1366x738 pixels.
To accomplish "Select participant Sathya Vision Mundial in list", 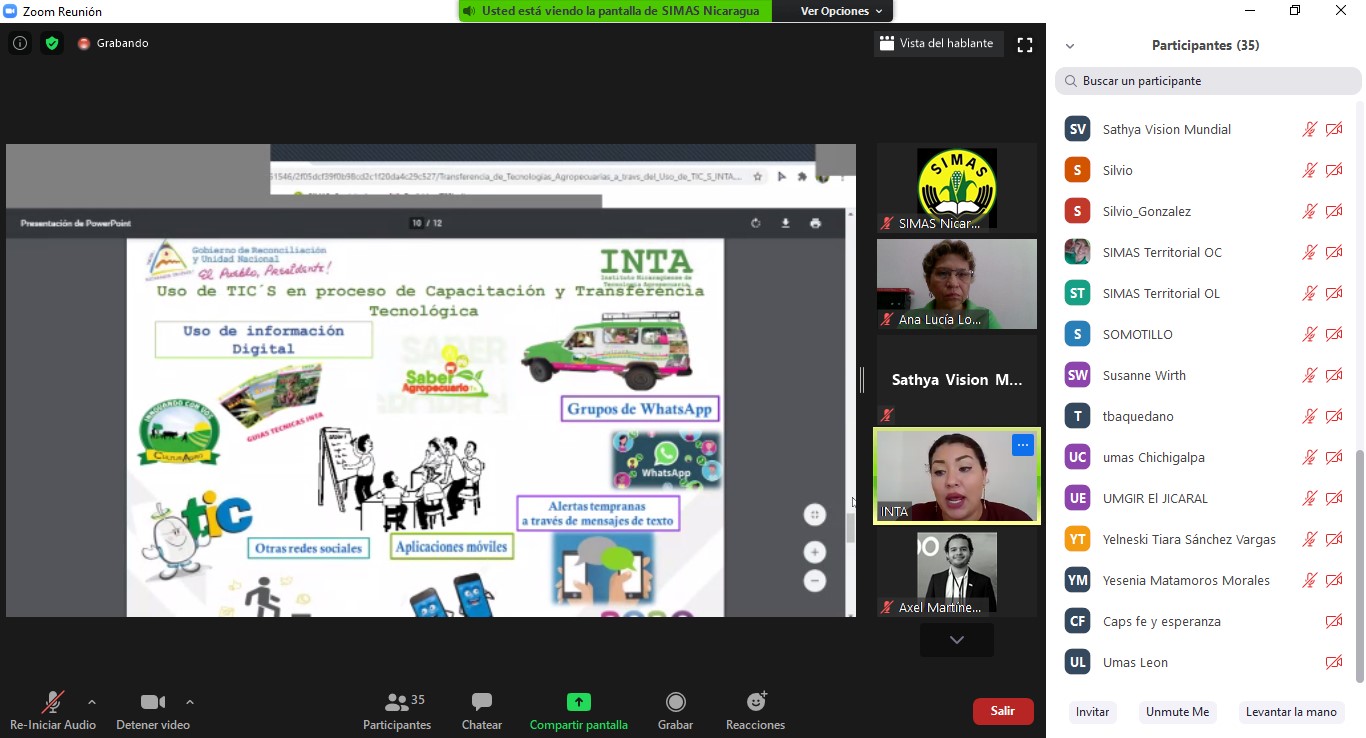I will coord(1205,129).
